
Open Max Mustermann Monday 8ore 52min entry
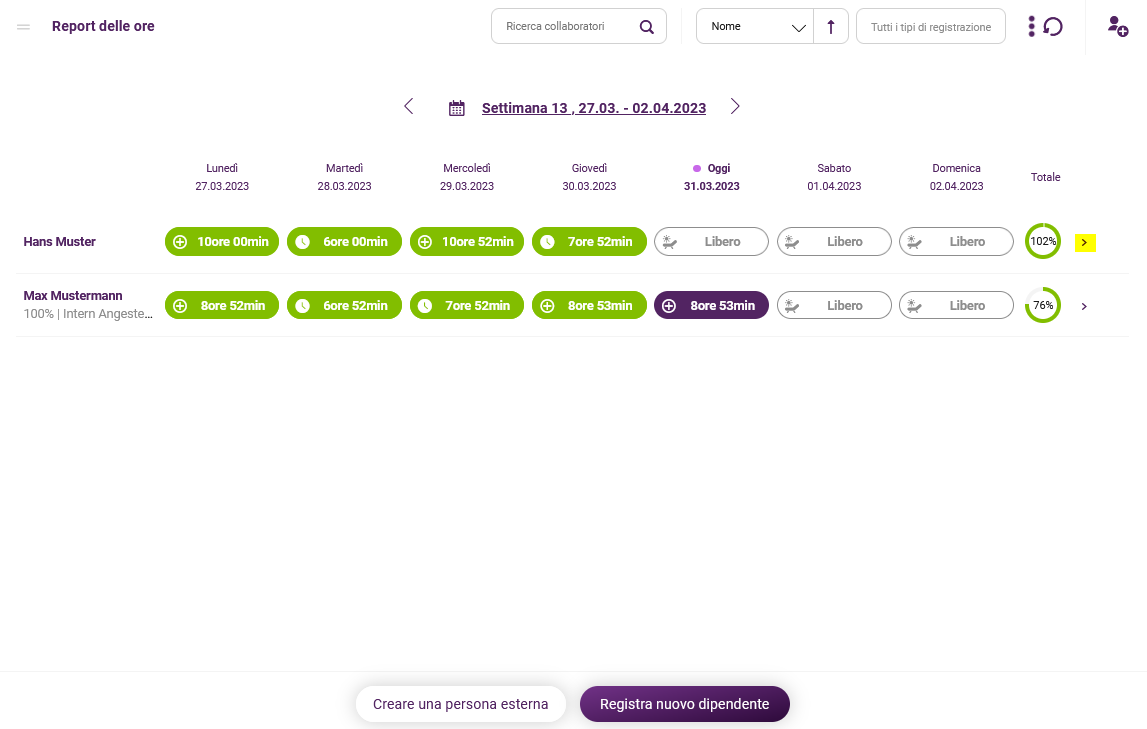(222, 306)
